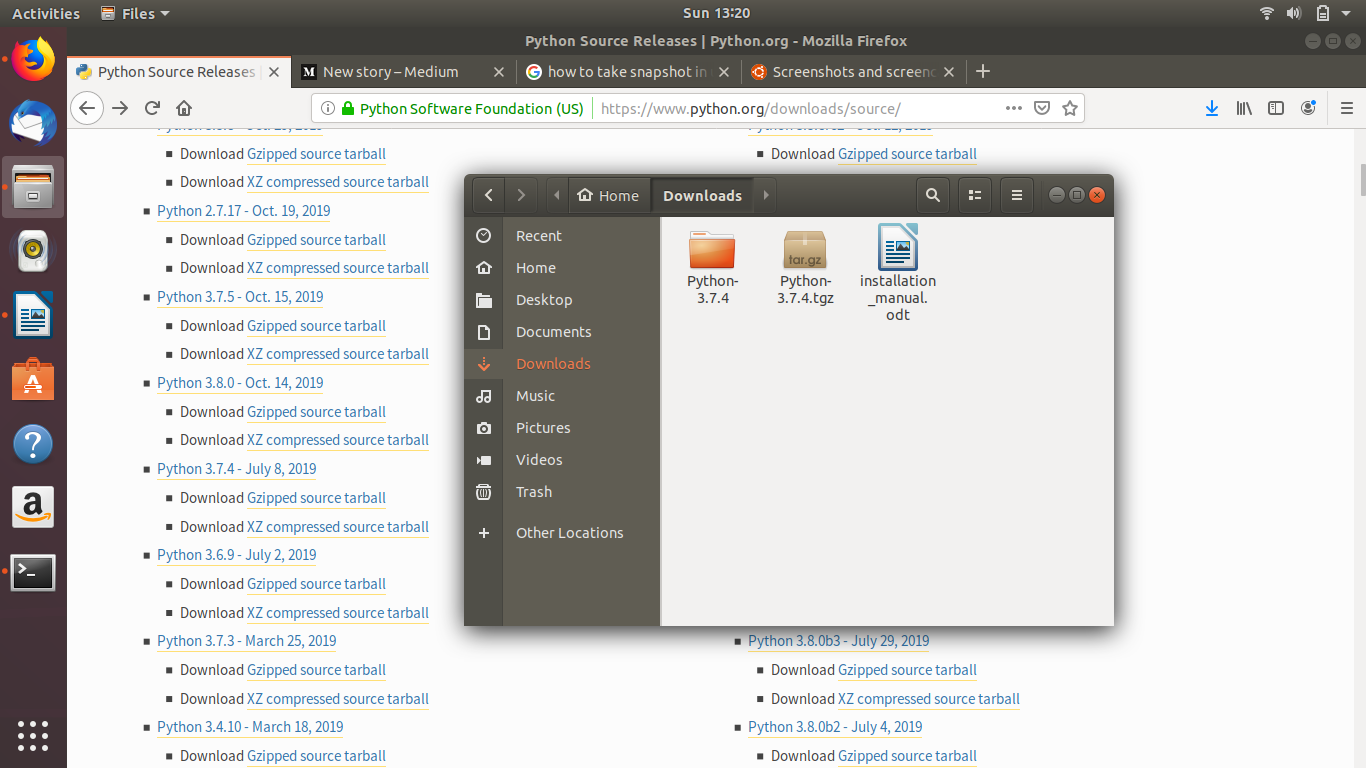Click the Files icon in the dock
Screen dimensions: 1366x768
click(x=33, y=187)
